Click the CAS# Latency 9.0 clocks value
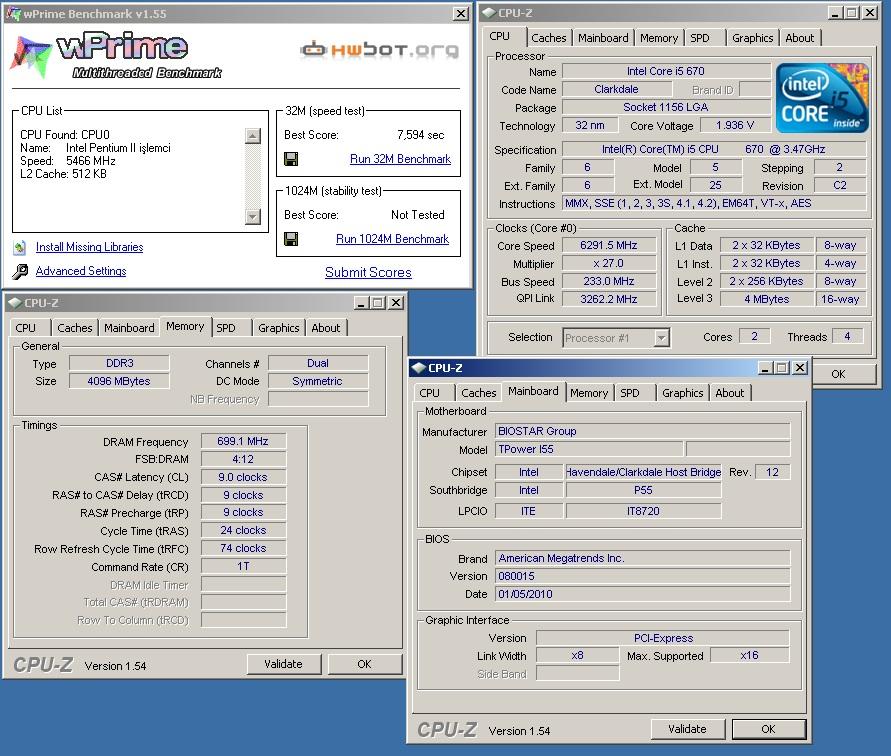The height and width of the screenshot is (756, 891). (x=243, y=477)
